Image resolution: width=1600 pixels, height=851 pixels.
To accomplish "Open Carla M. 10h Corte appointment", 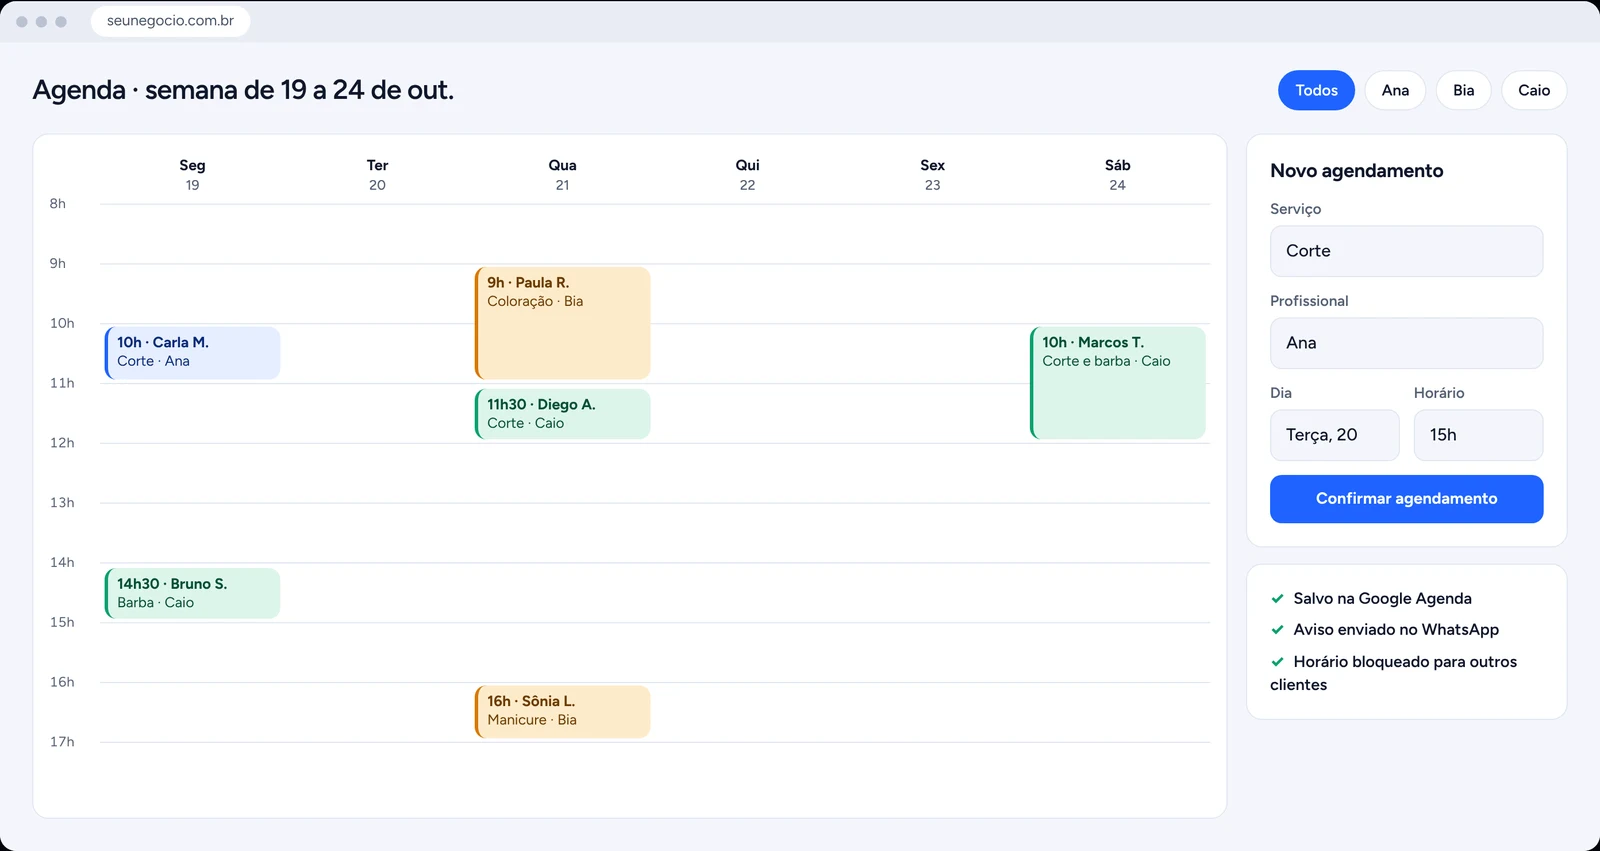I will [192, 353].
